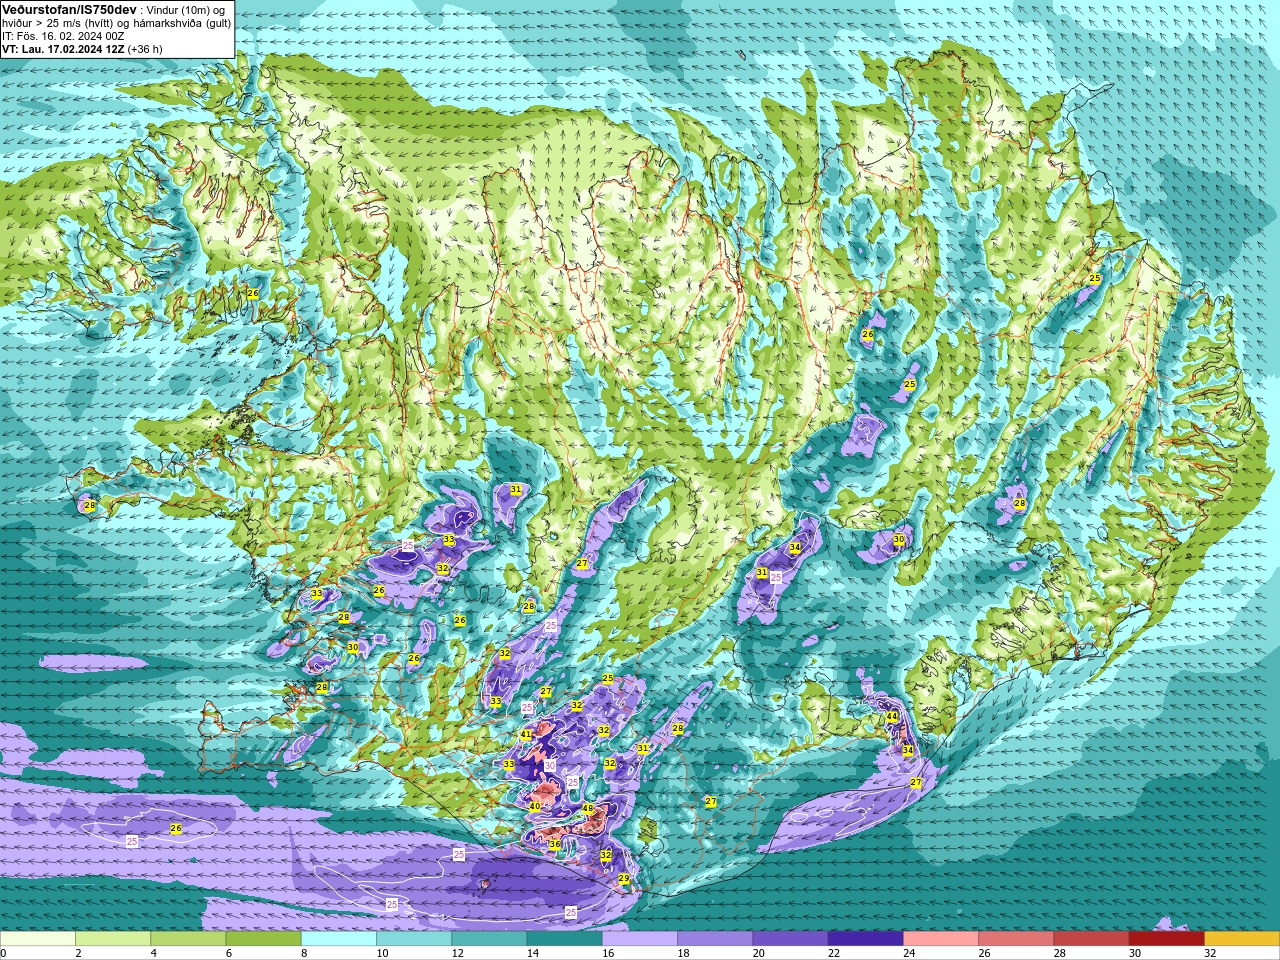Click the 'VT: Lau. 17.02.2024 12Z (+36 h)' line

pyautogui.click(x=82, y=49)
